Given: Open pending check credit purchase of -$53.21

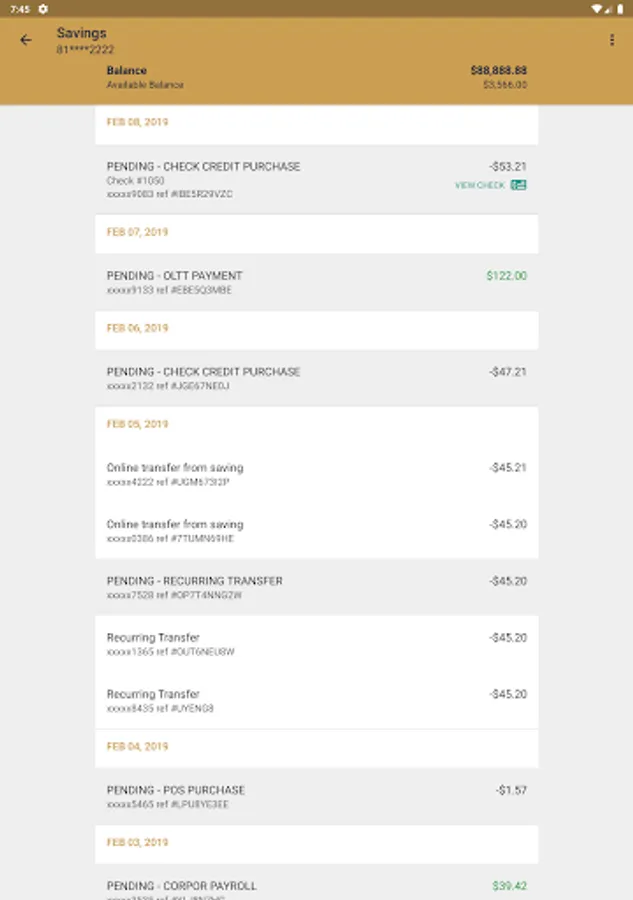Looking at the screenshot, I should pos(316,179).
